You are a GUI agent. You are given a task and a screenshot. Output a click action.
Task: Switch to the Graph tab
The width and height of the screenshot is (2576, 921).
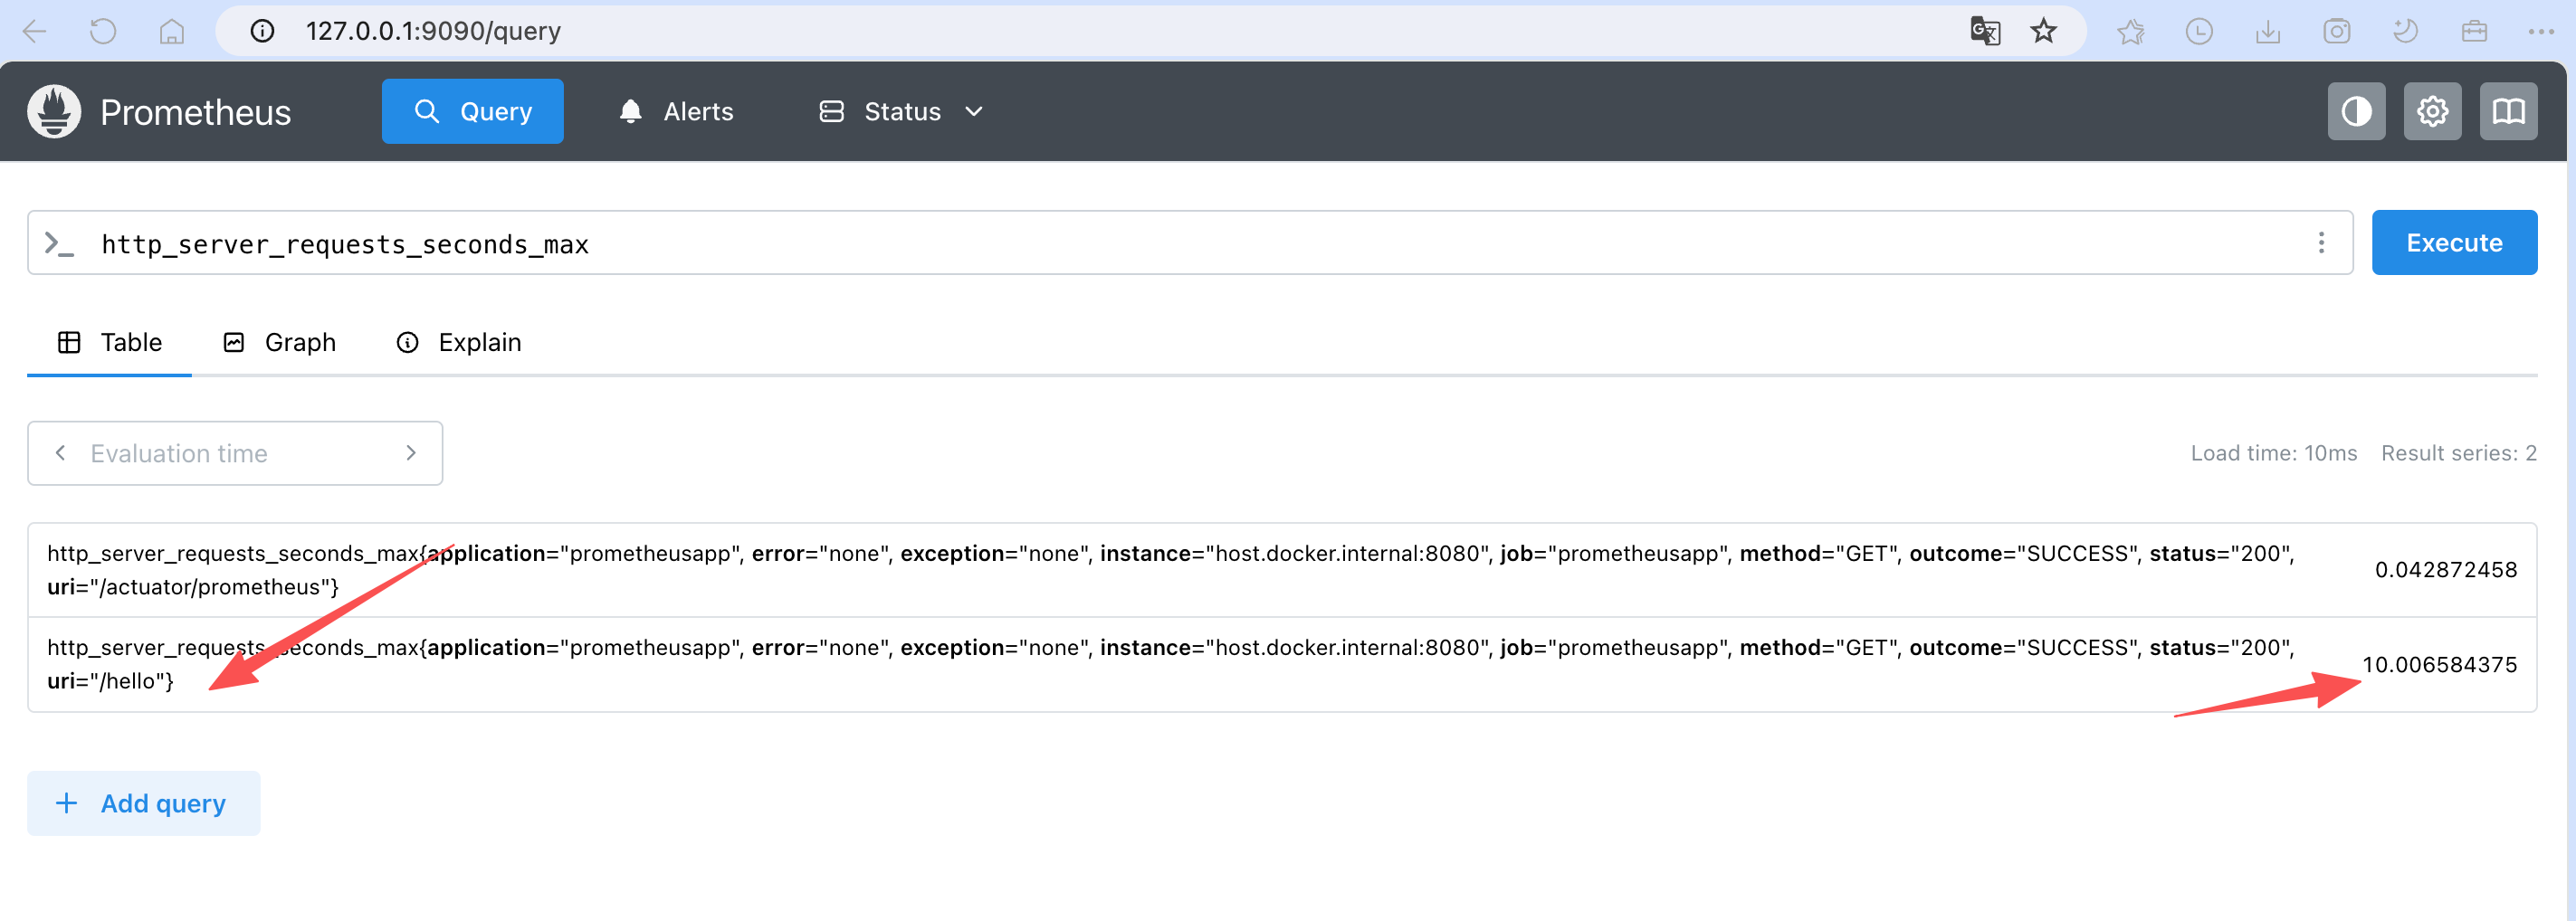point(279,343)
